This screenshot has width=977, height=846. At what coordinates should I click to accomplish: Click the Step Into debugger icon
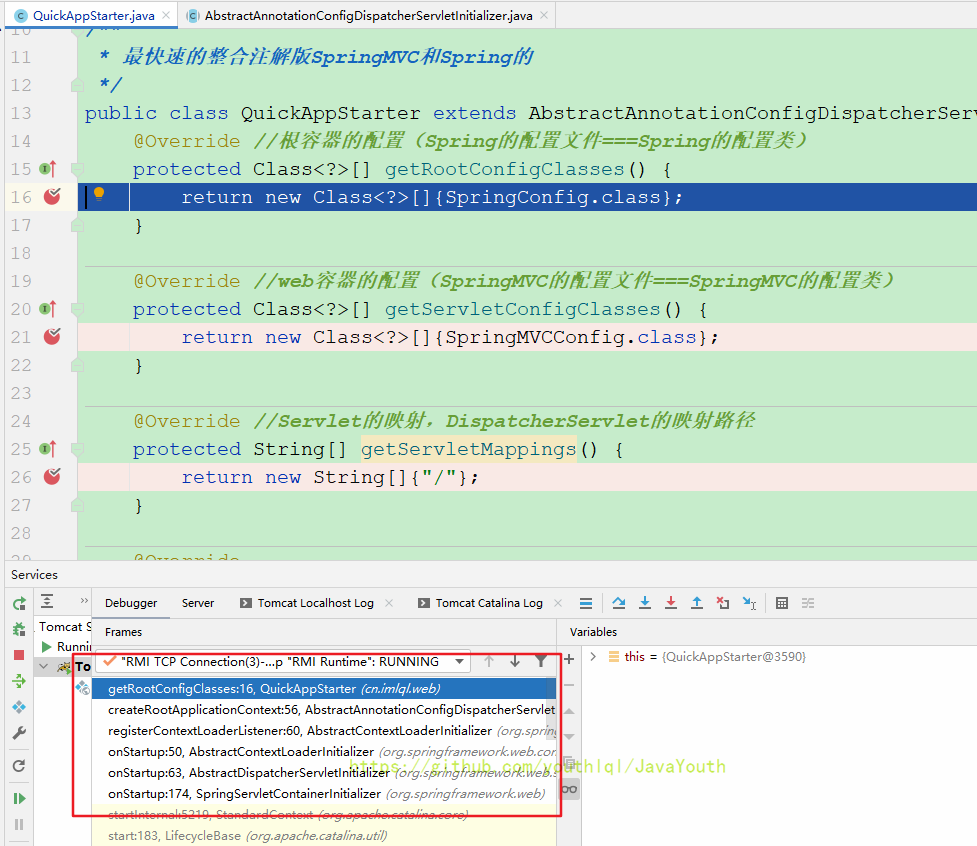click(x=645, y=603)
